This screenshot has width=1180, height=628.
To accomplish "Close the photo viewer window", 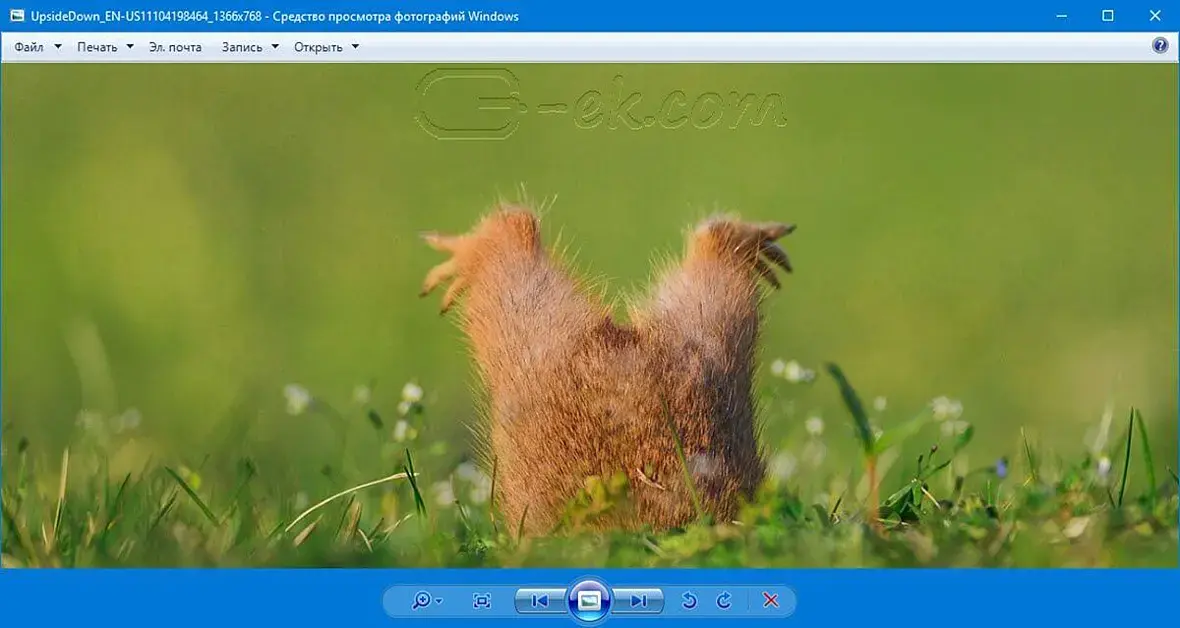I will [1155, 15].
